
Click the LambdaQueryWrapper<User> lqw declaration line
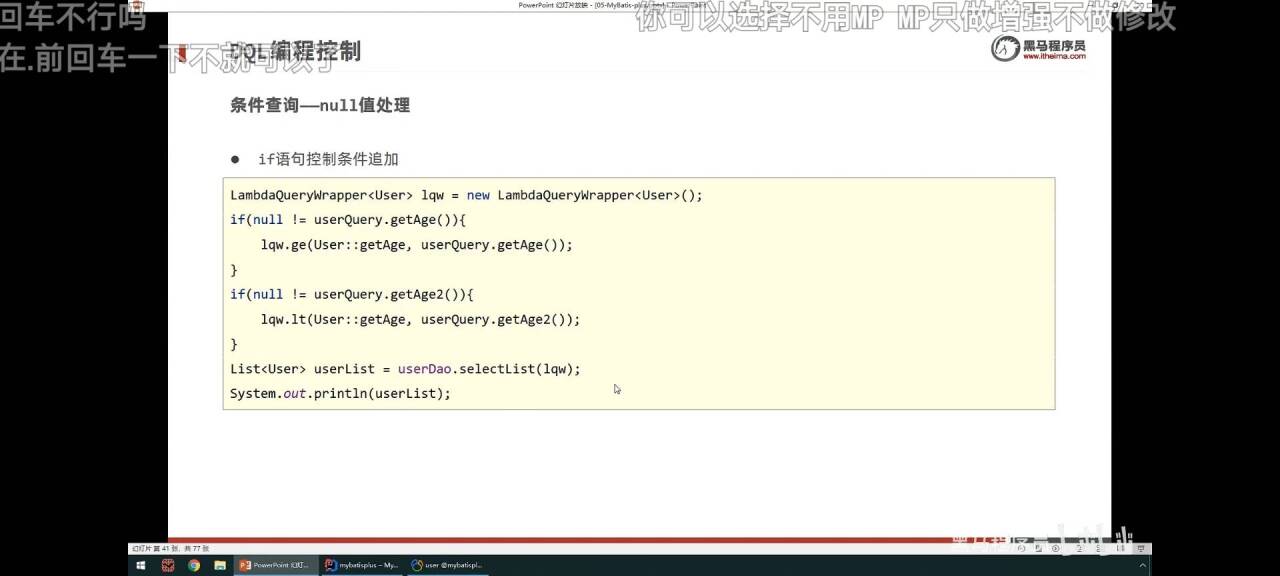tap(466, 195)
